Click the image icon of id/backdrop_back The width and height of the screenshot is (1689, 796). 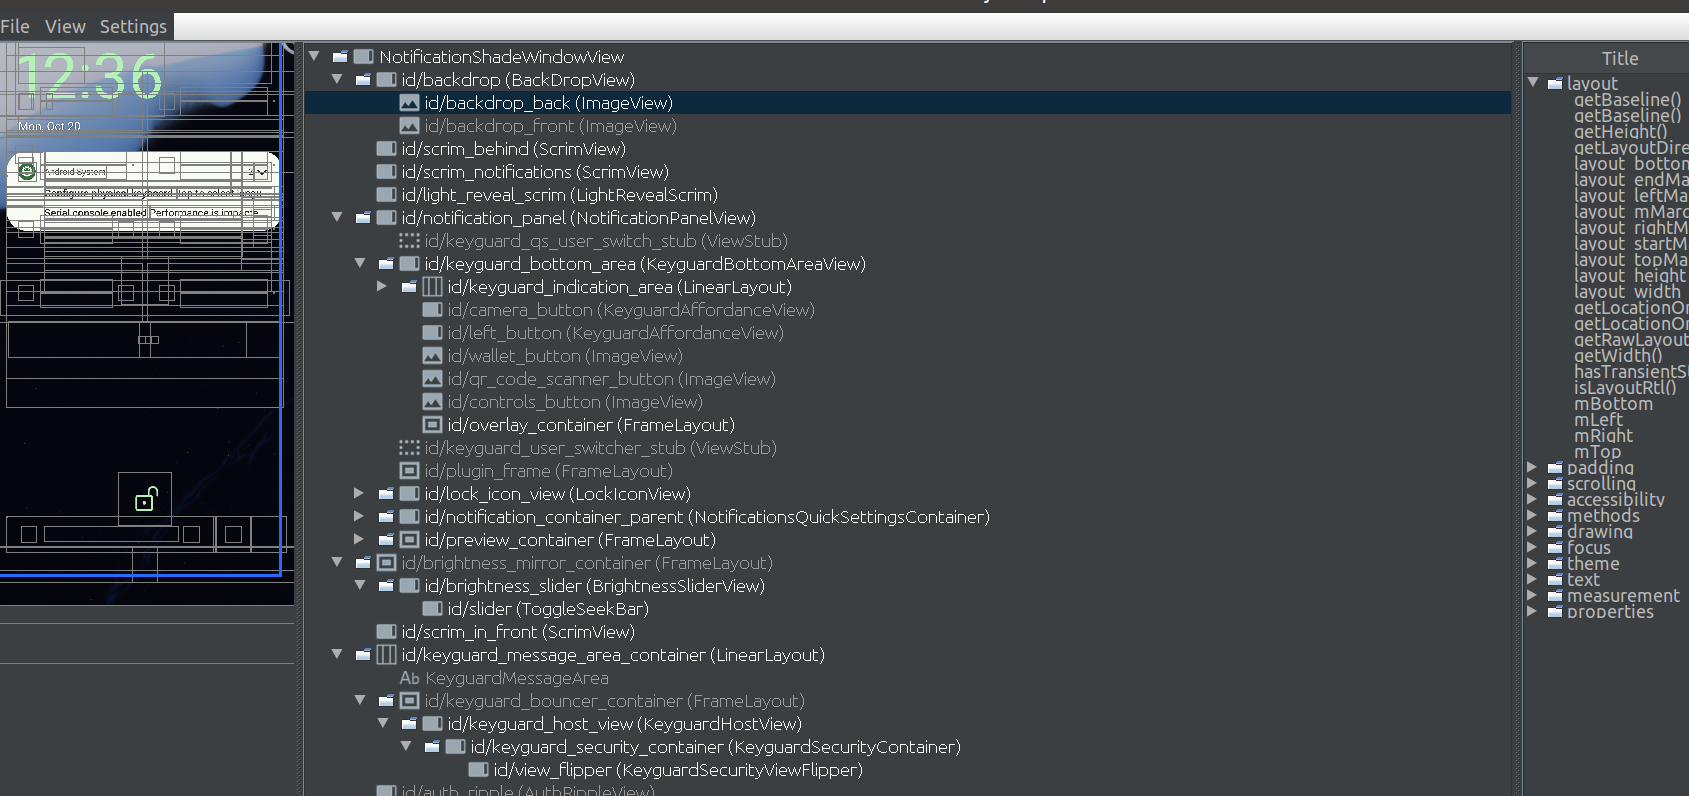coord(409,103)
